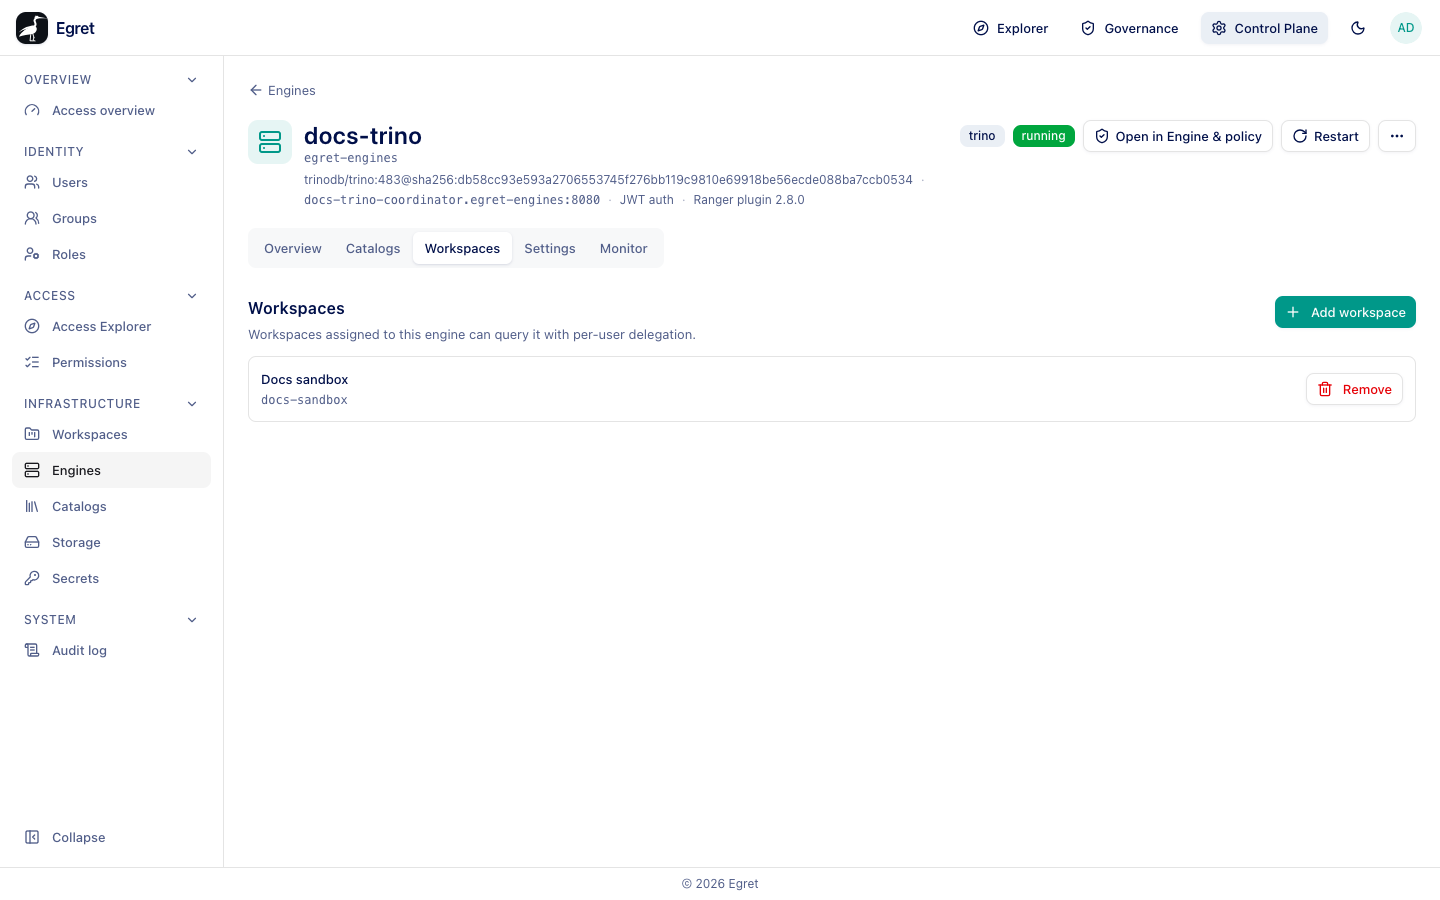Click the Catalogs library icon
1440x900 pixels.
(x=32, y=506)
